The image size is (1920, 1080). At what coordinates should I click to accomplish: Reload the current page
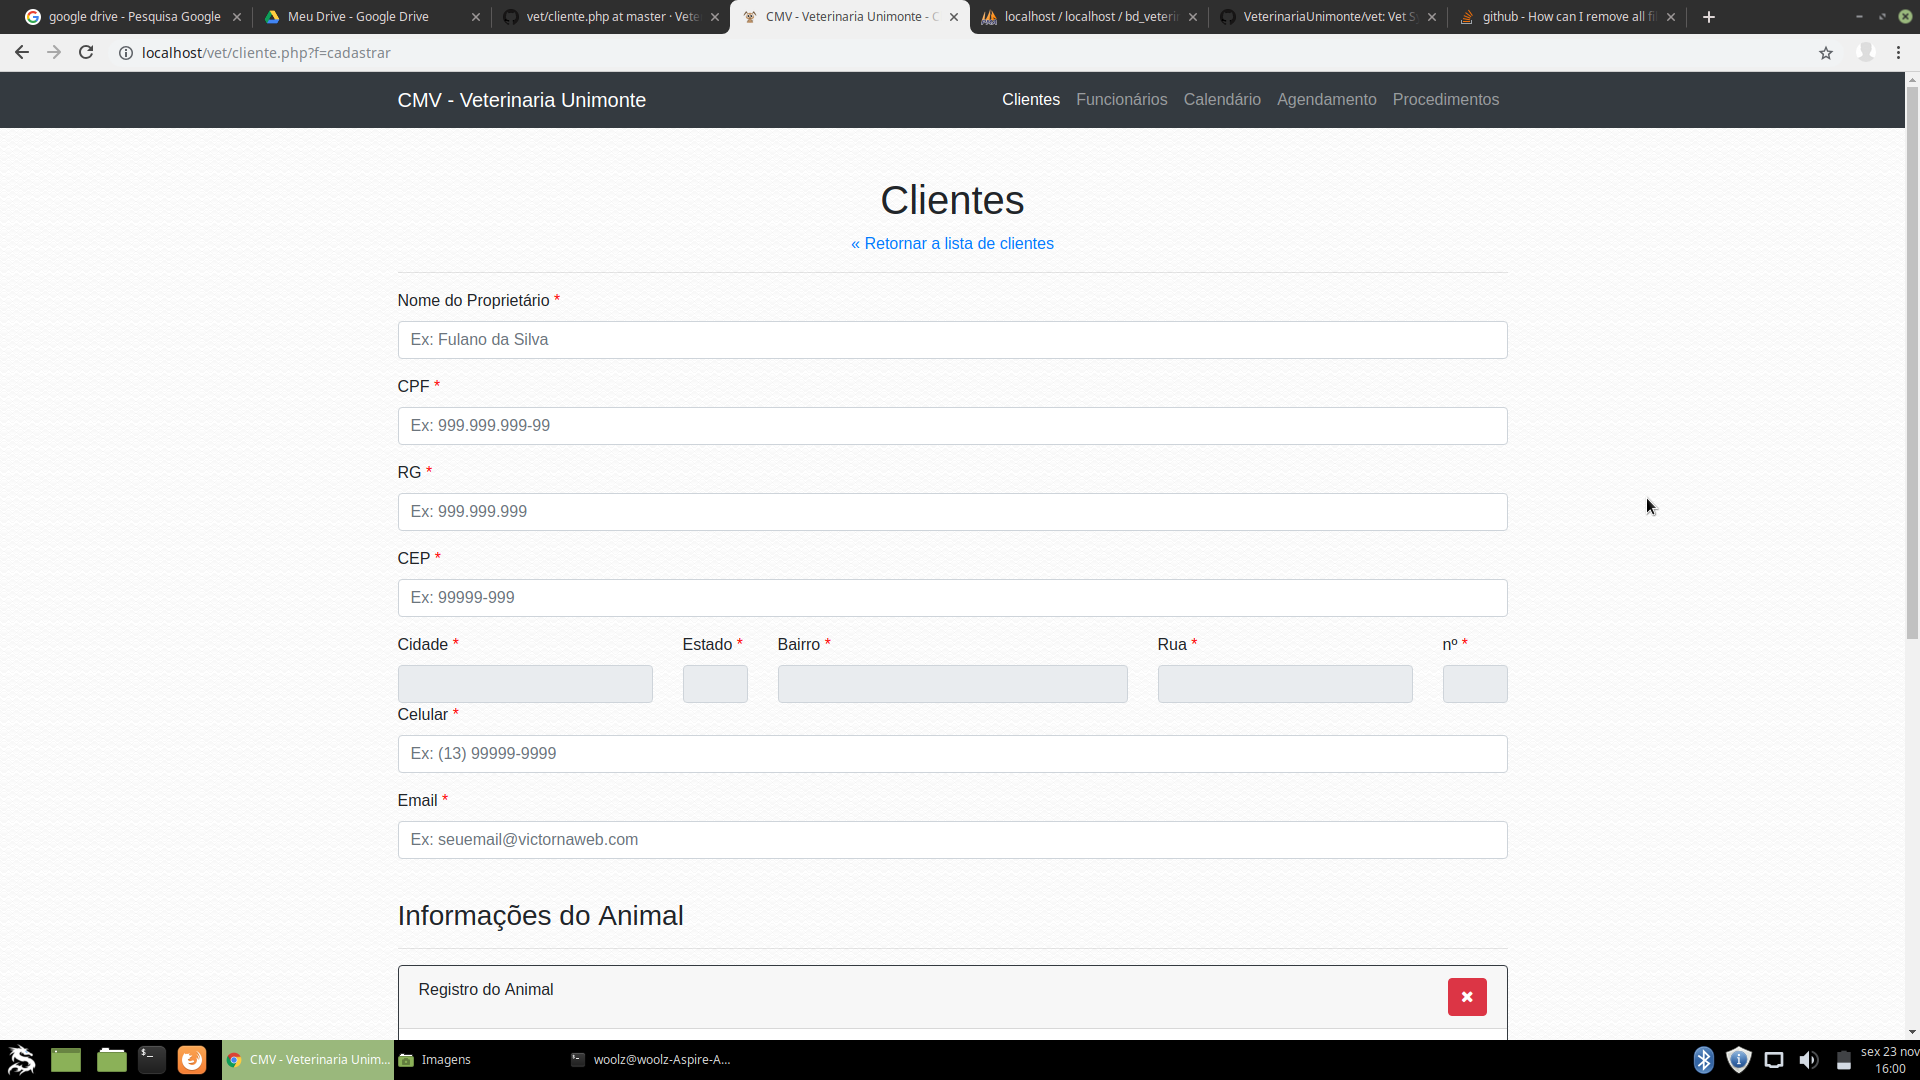(86, 53)
